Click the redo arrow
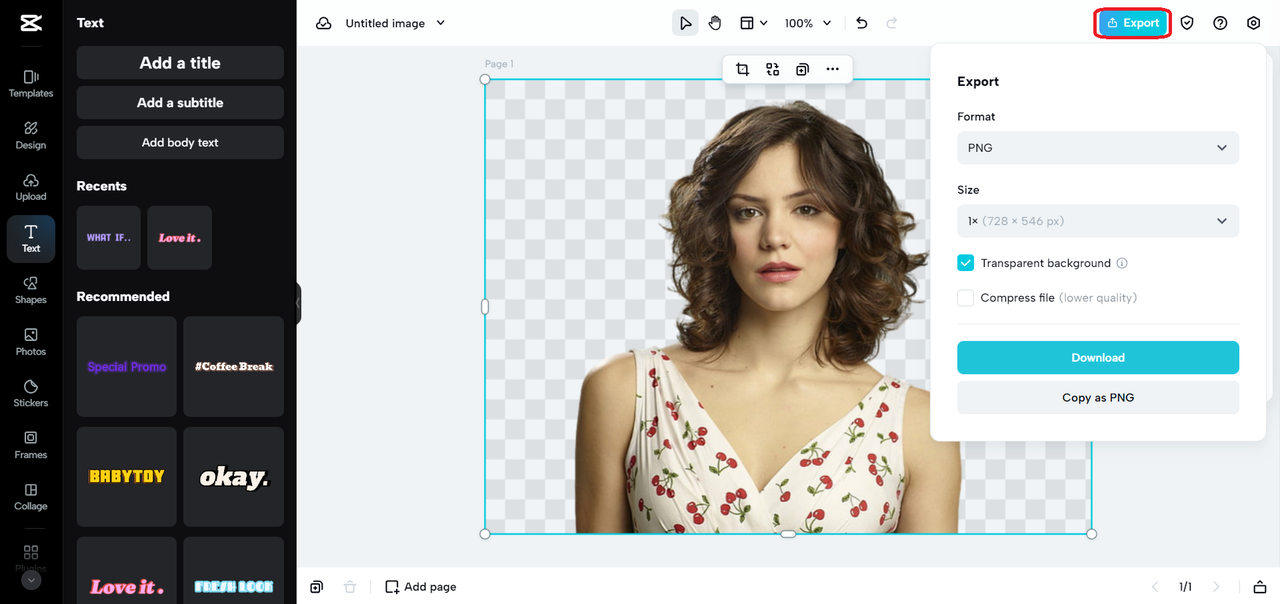 892,23
